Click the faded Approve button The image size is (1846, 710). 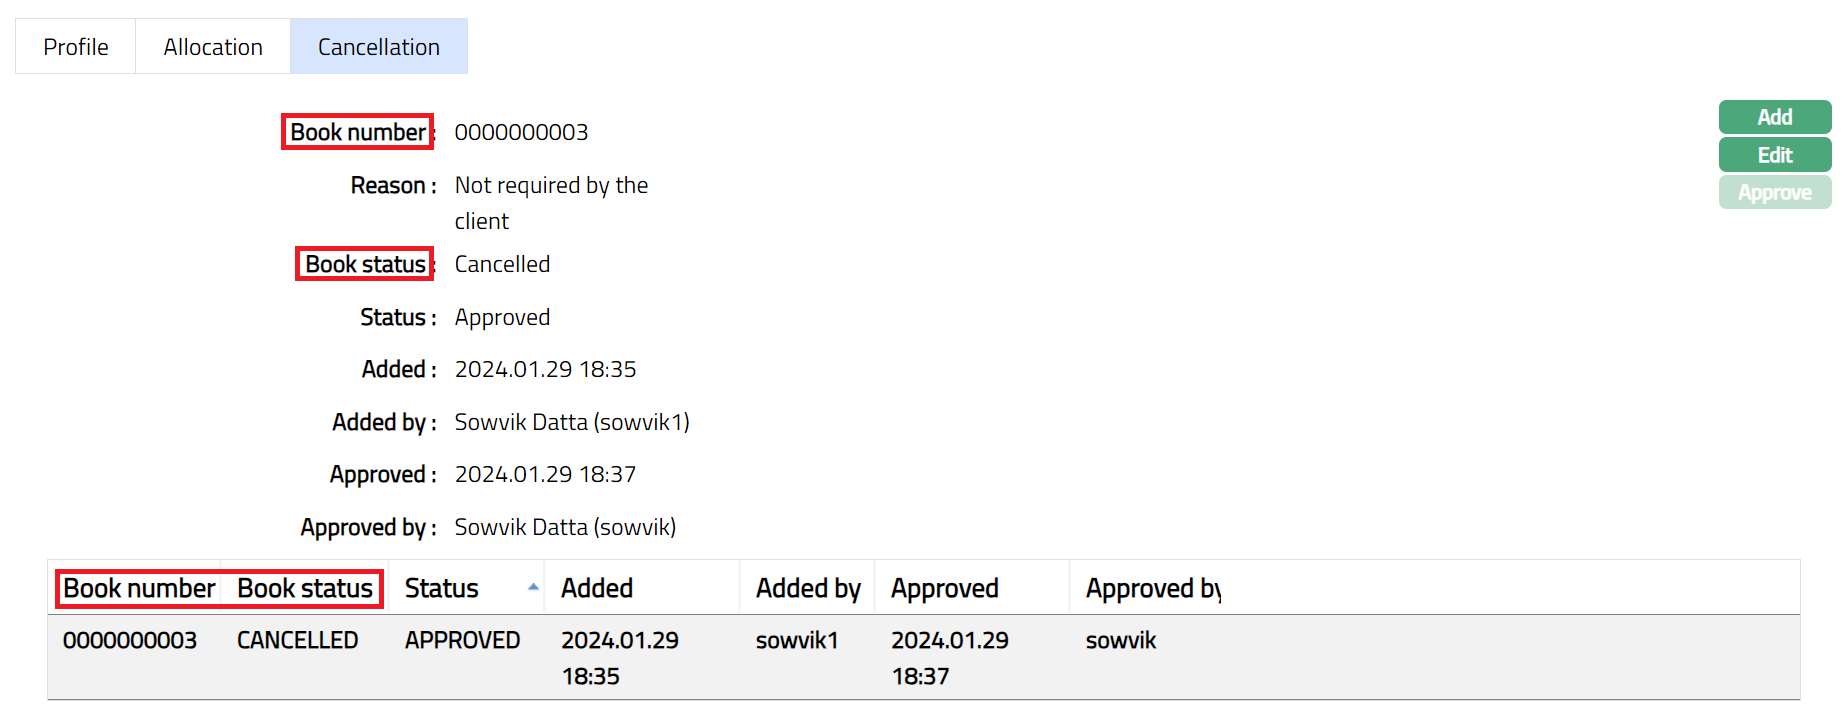[x=1774, y=193]
